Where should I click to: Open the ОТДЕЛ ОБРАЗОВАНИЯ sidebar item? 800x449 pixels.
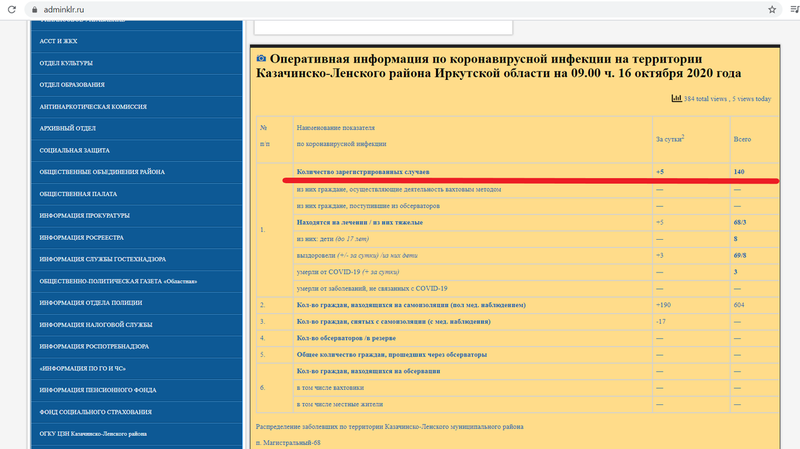click(137, 85)
